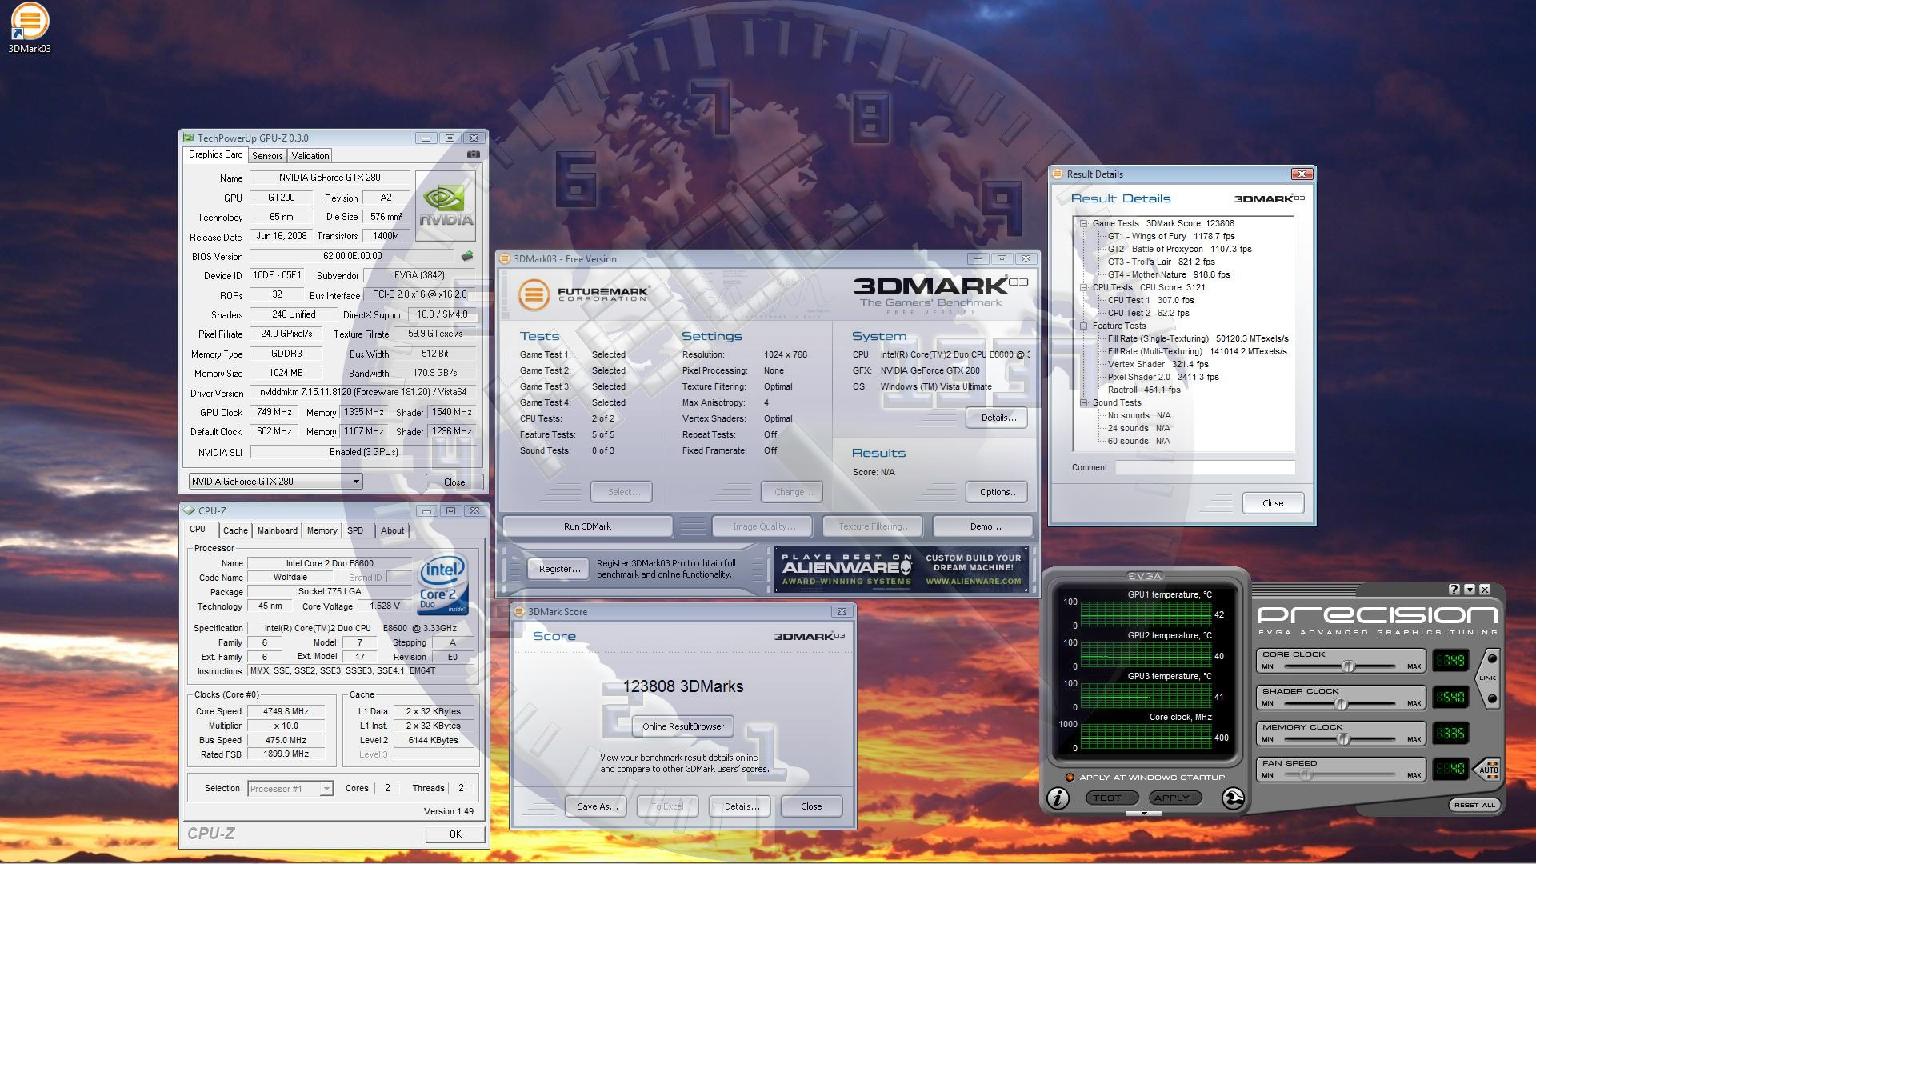
Task: Click the Precision minimize arrow icon
Action: [1469, 590]
